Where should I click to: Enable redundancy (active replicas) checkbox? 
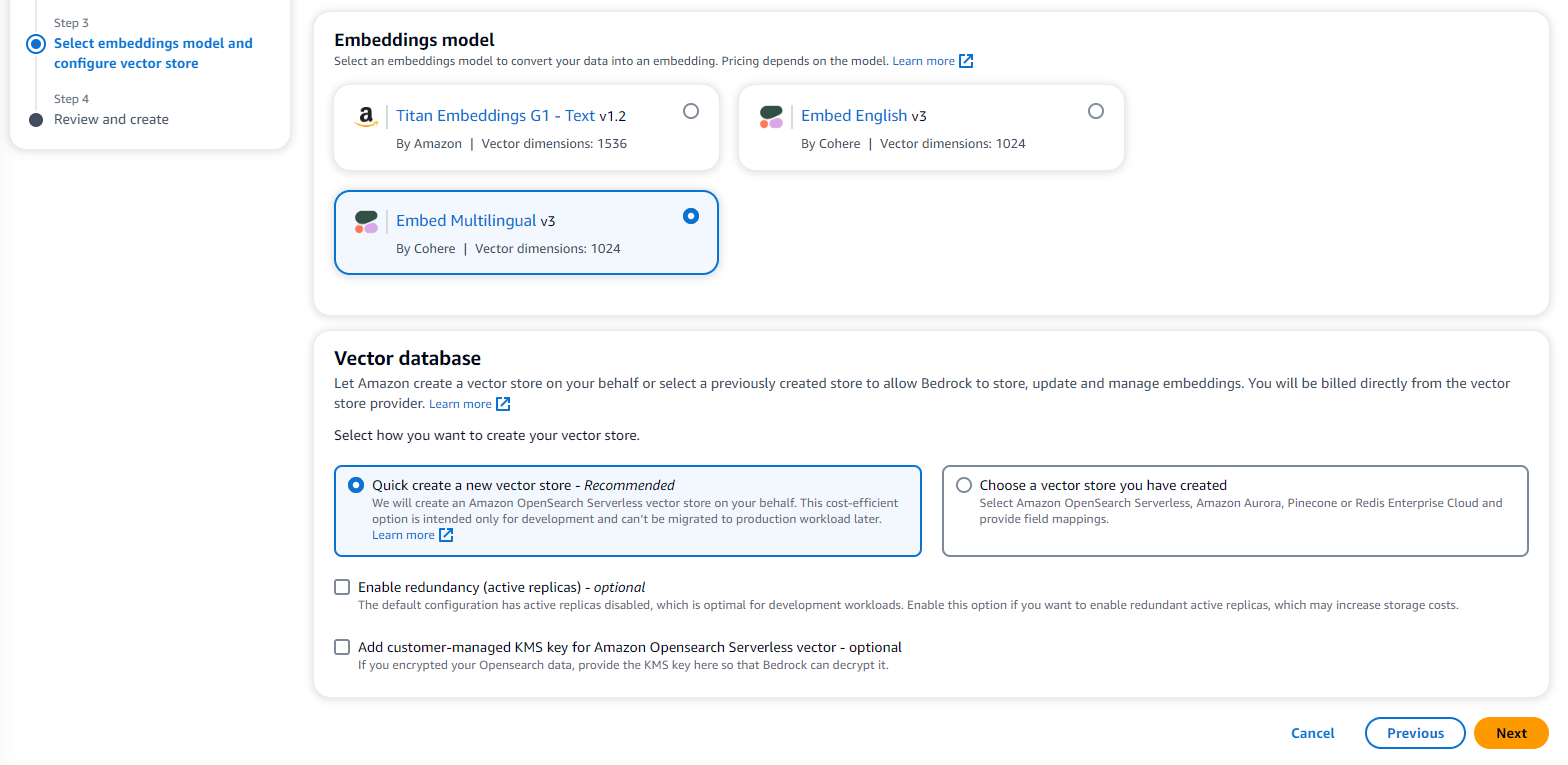pos(342,587)
